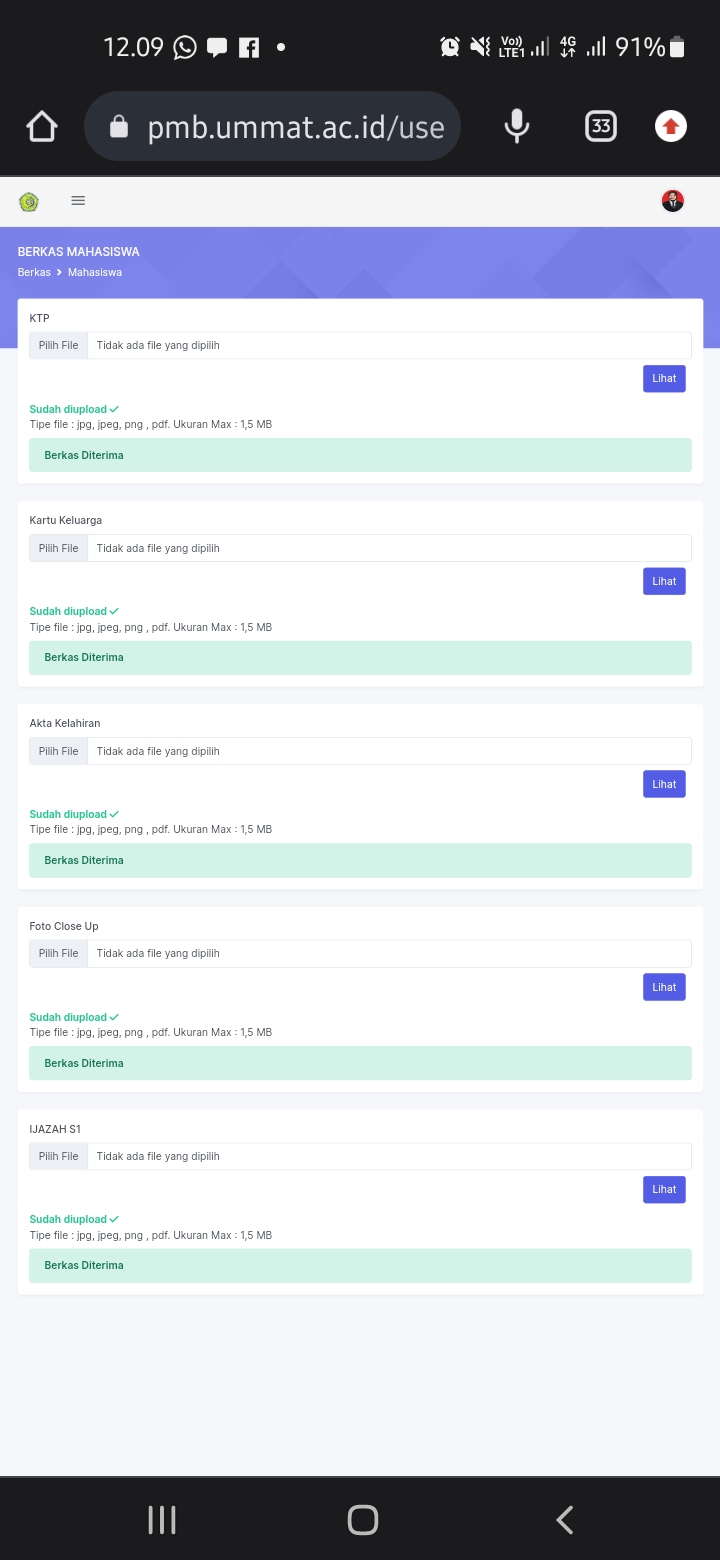Image resolution: width=720 pixels, height=1560 pixels.
Task: Choose a file for Kartu Keluarga
Action: pyautogui.click(x=58, y=548)
